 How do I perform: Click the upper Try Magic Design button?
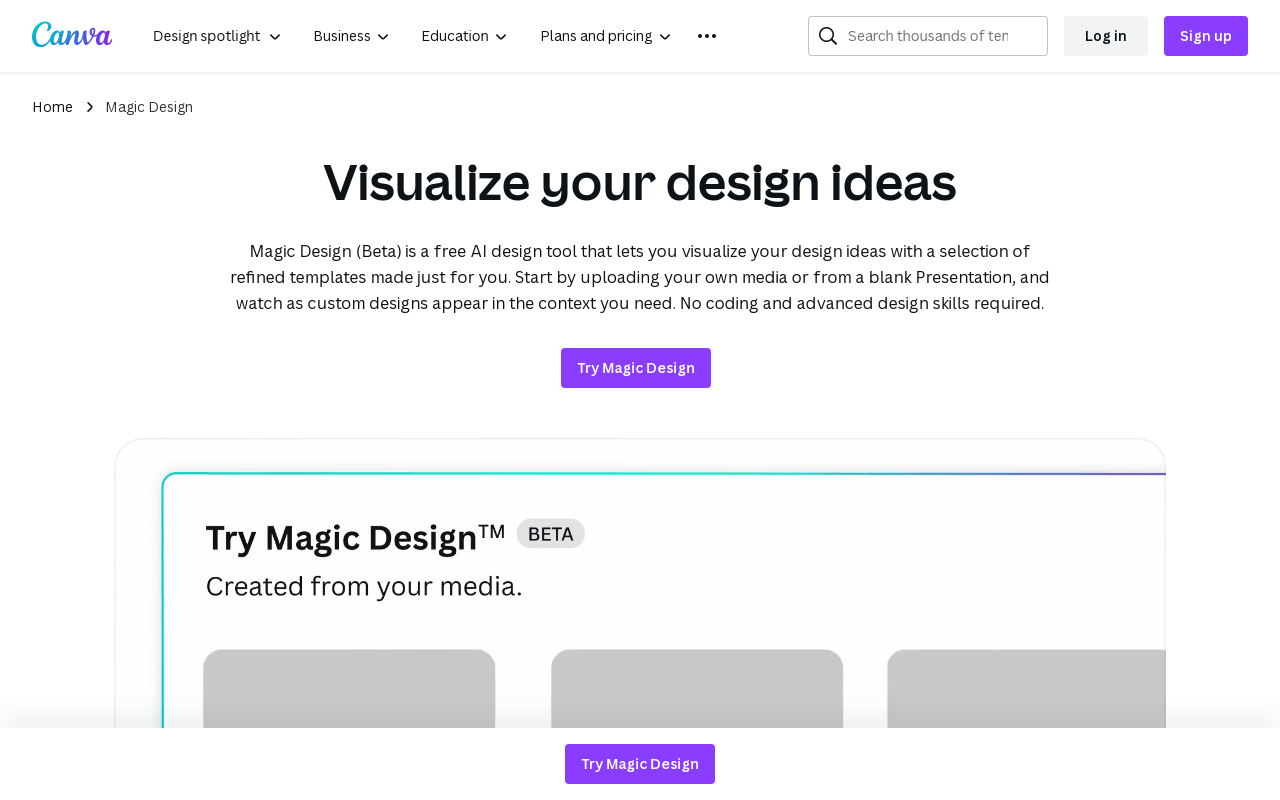click(x=636, y=366)
